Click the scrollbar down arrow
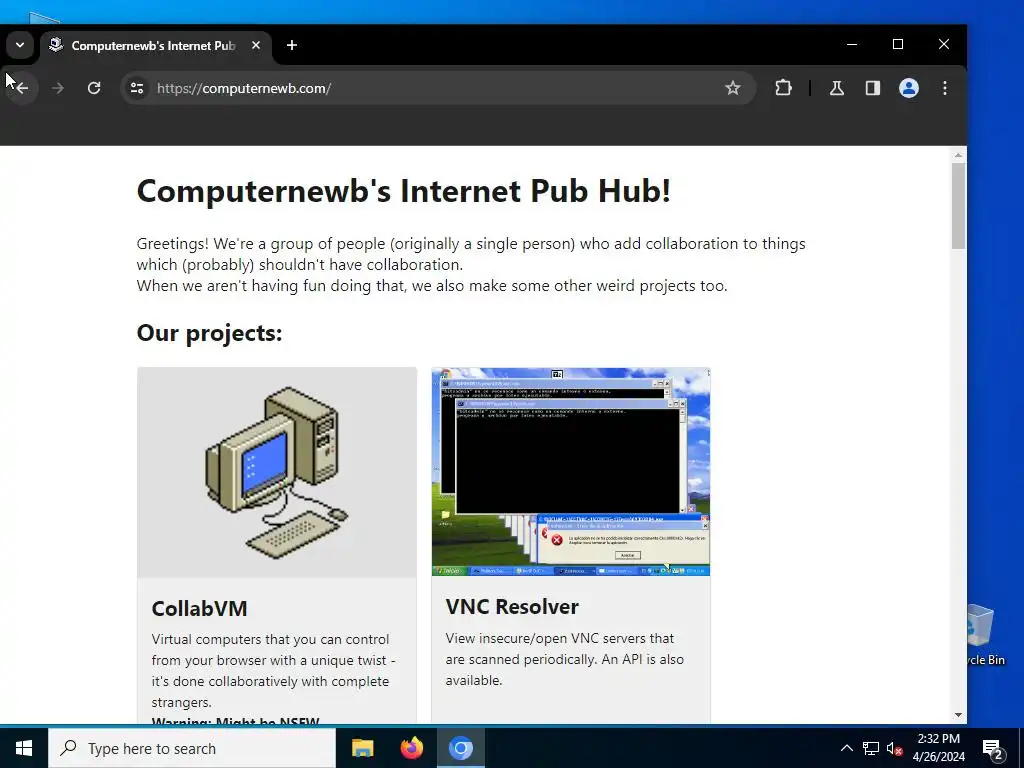 tap(958, 715)
